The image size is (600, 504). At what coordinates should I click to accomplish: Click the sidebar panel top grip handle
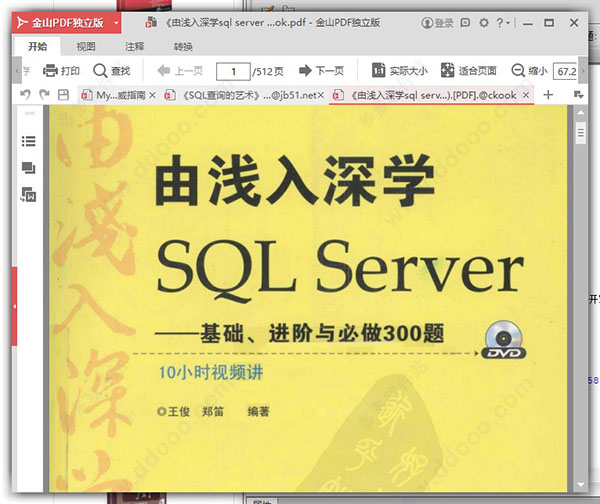click(29, 113)
